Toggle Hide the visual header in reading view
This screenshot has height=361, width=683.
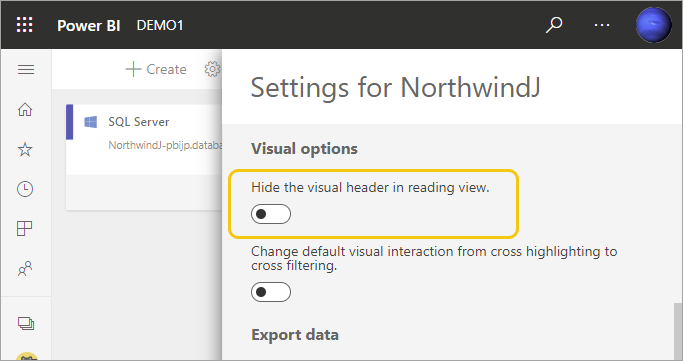[x=270, y=214]
